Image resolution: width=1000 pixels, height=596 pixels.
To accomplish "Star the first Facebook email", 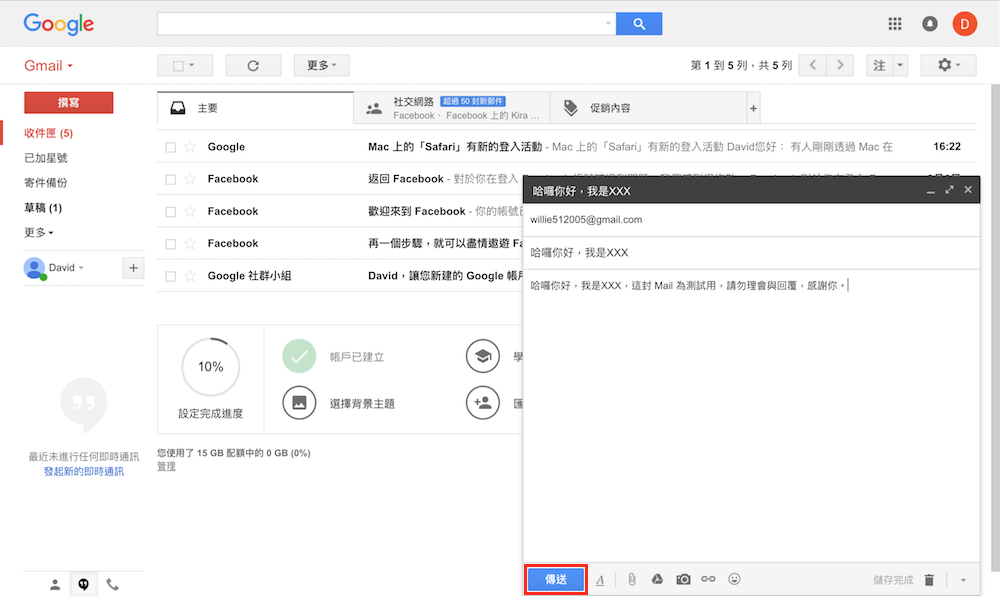I will (190, 179).
